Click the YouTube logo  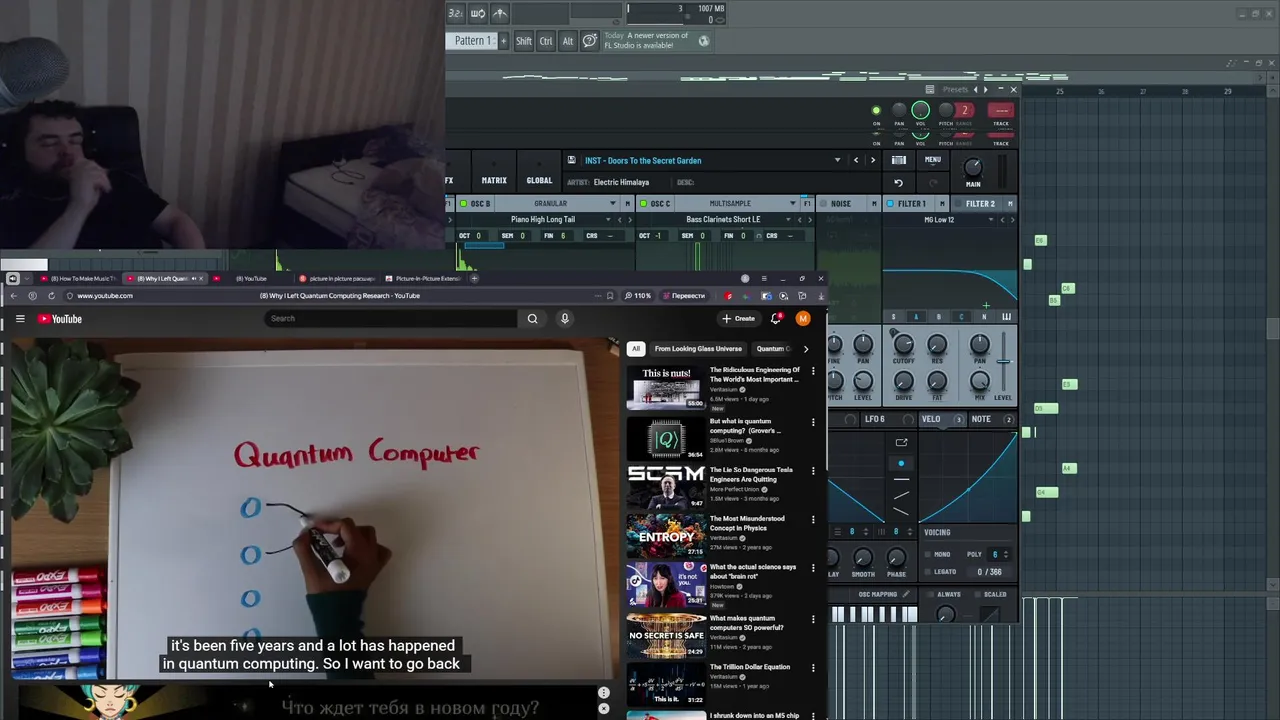point(61,319)
